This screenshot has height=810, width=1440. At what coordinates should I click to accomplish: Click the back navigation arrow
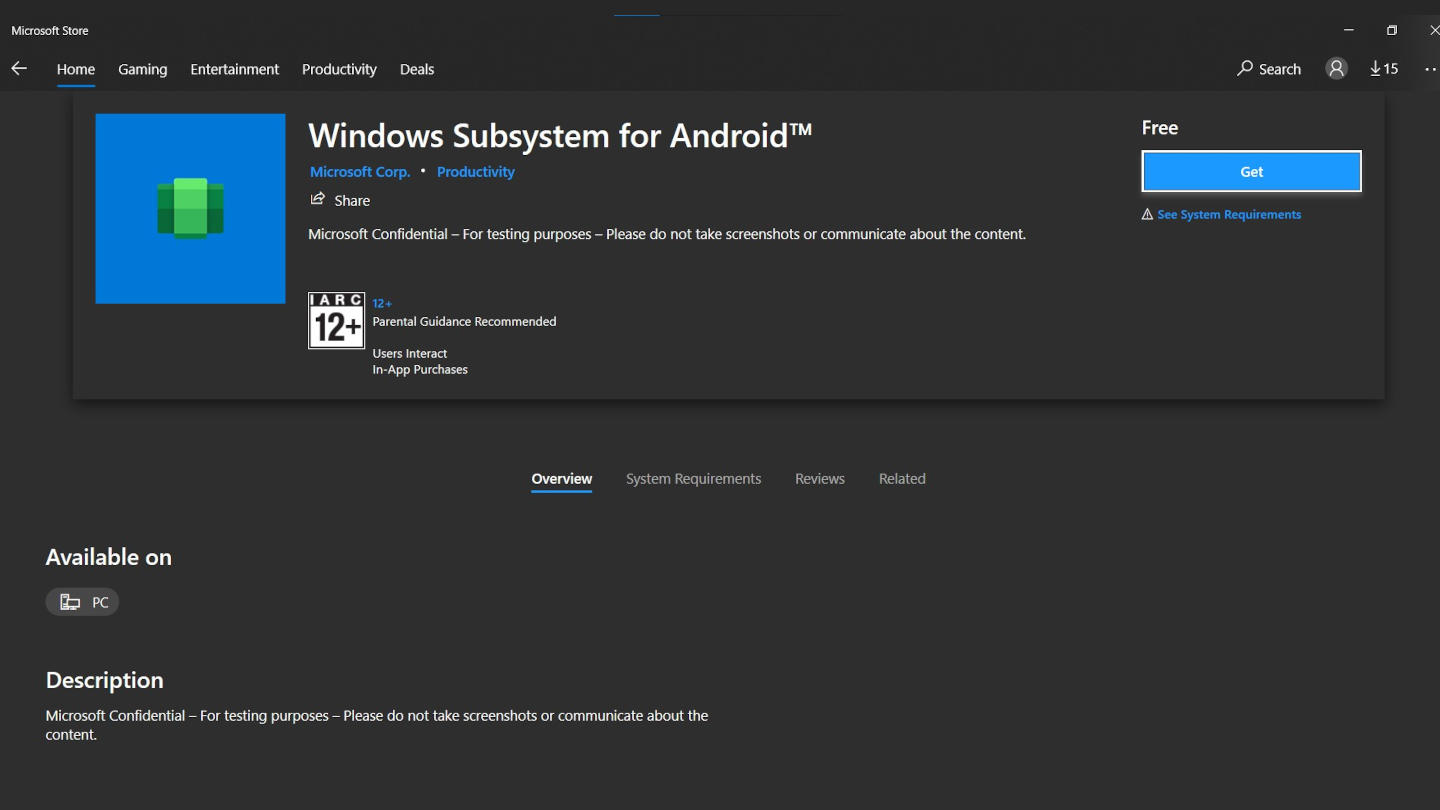point(19,68)
